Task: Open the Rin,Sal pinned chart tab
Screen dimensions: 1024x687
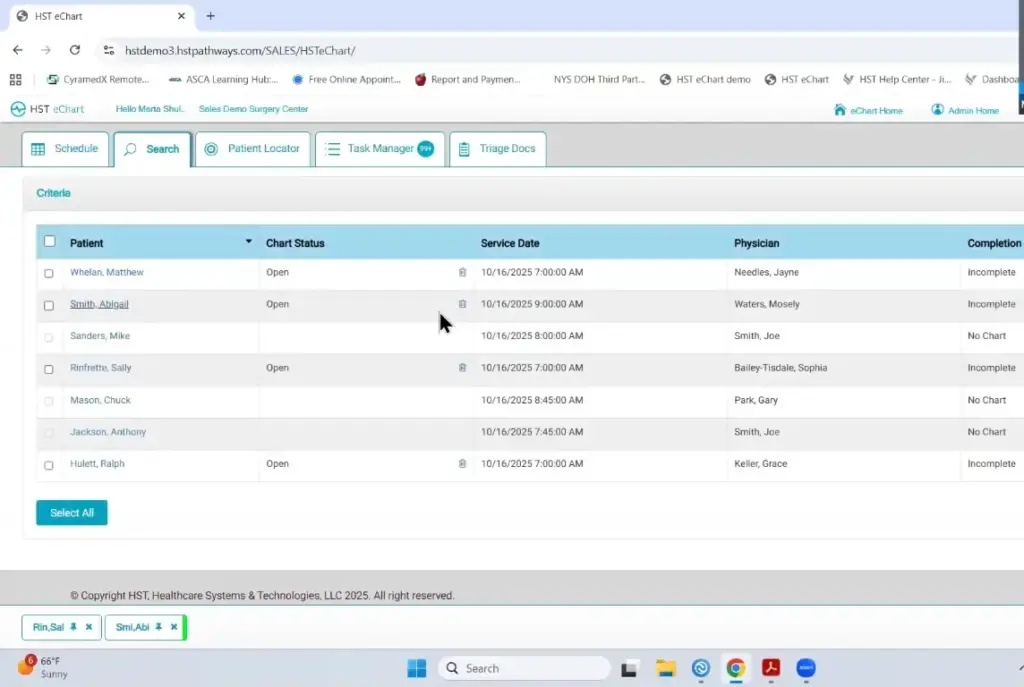Action: (48, 627)
